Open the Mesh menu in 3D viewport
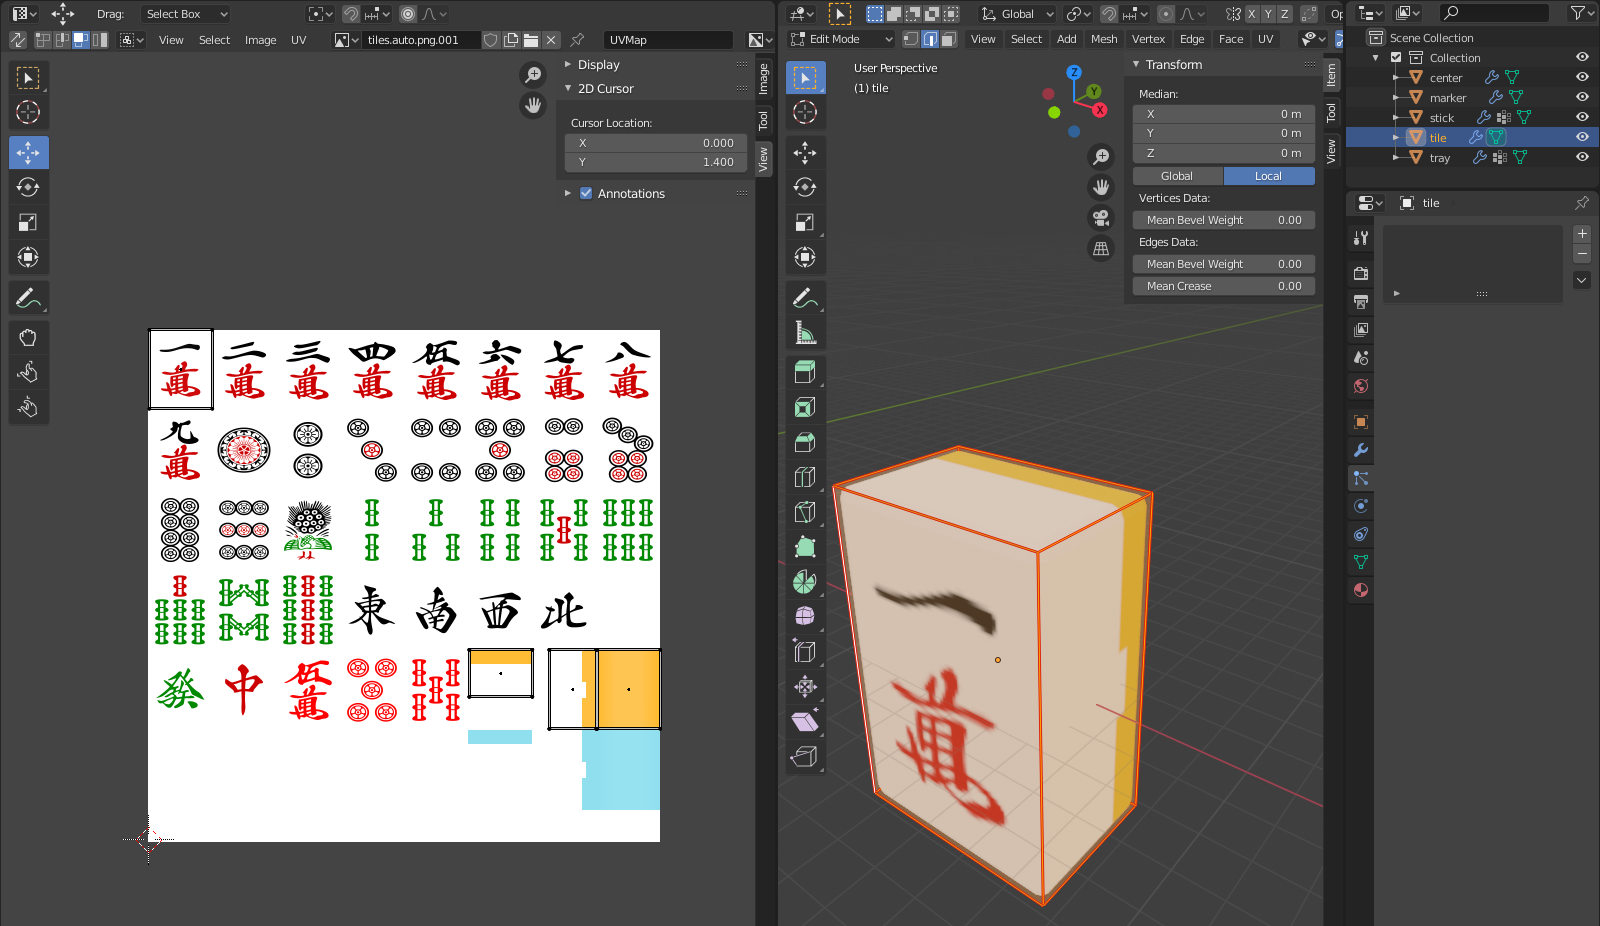This screenshot has height=926, width=1600. coord(1104,39)
